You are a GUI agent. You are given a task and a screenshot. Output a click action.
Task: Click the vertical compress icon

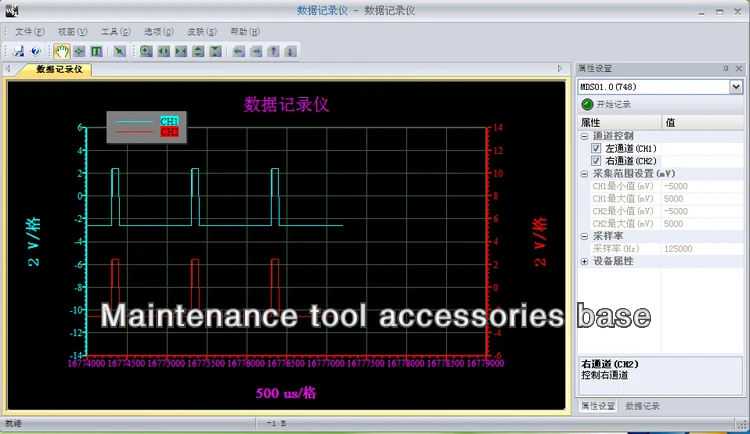pos(215,51)
